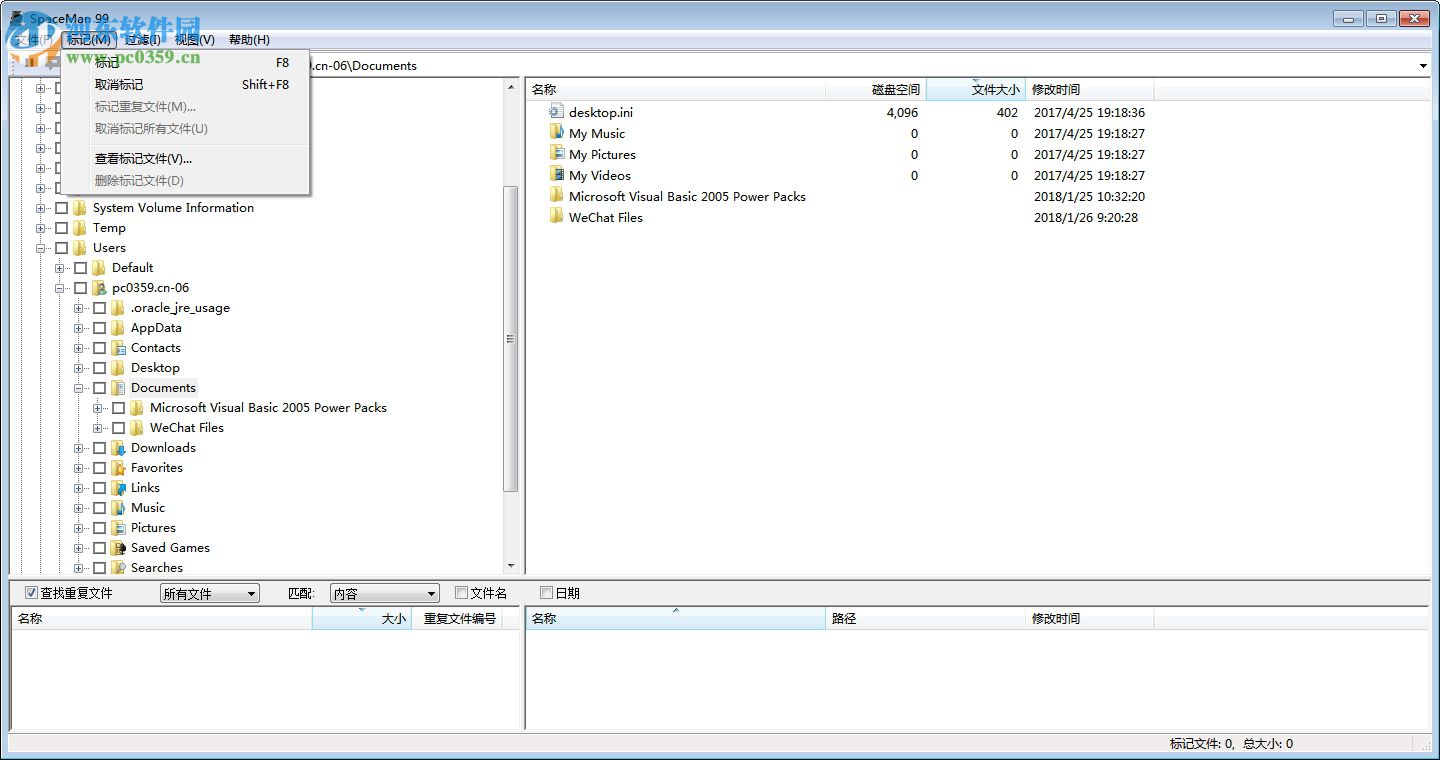Sort file list by 修改时间 column header
The height and width of the screenshot is (760, 1440).
(x=1090, y=90)
